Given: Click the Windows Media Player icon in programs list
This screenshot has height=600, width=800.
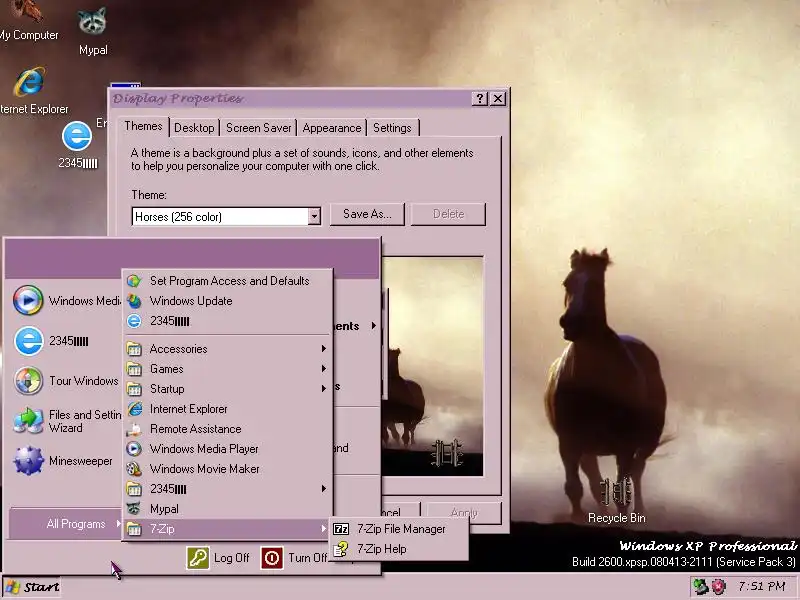Looking at the screenshot, I should click(134, 449).
